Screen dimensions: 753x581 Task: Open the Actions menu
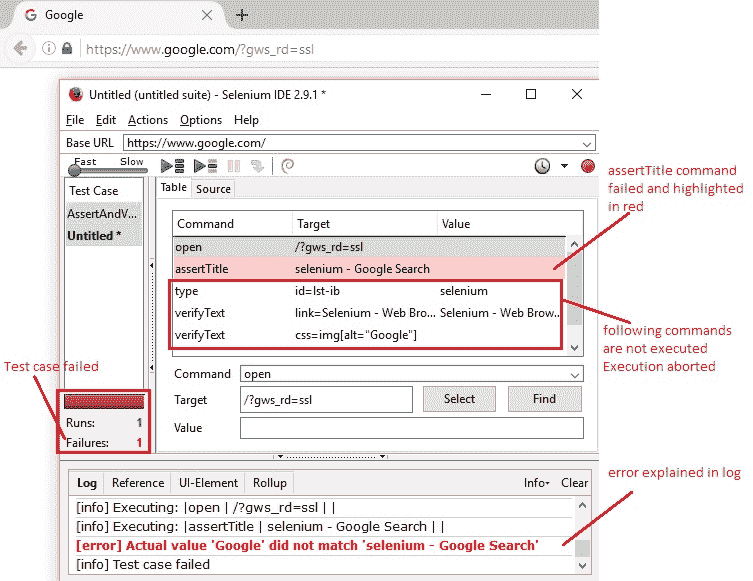[148, 120]
